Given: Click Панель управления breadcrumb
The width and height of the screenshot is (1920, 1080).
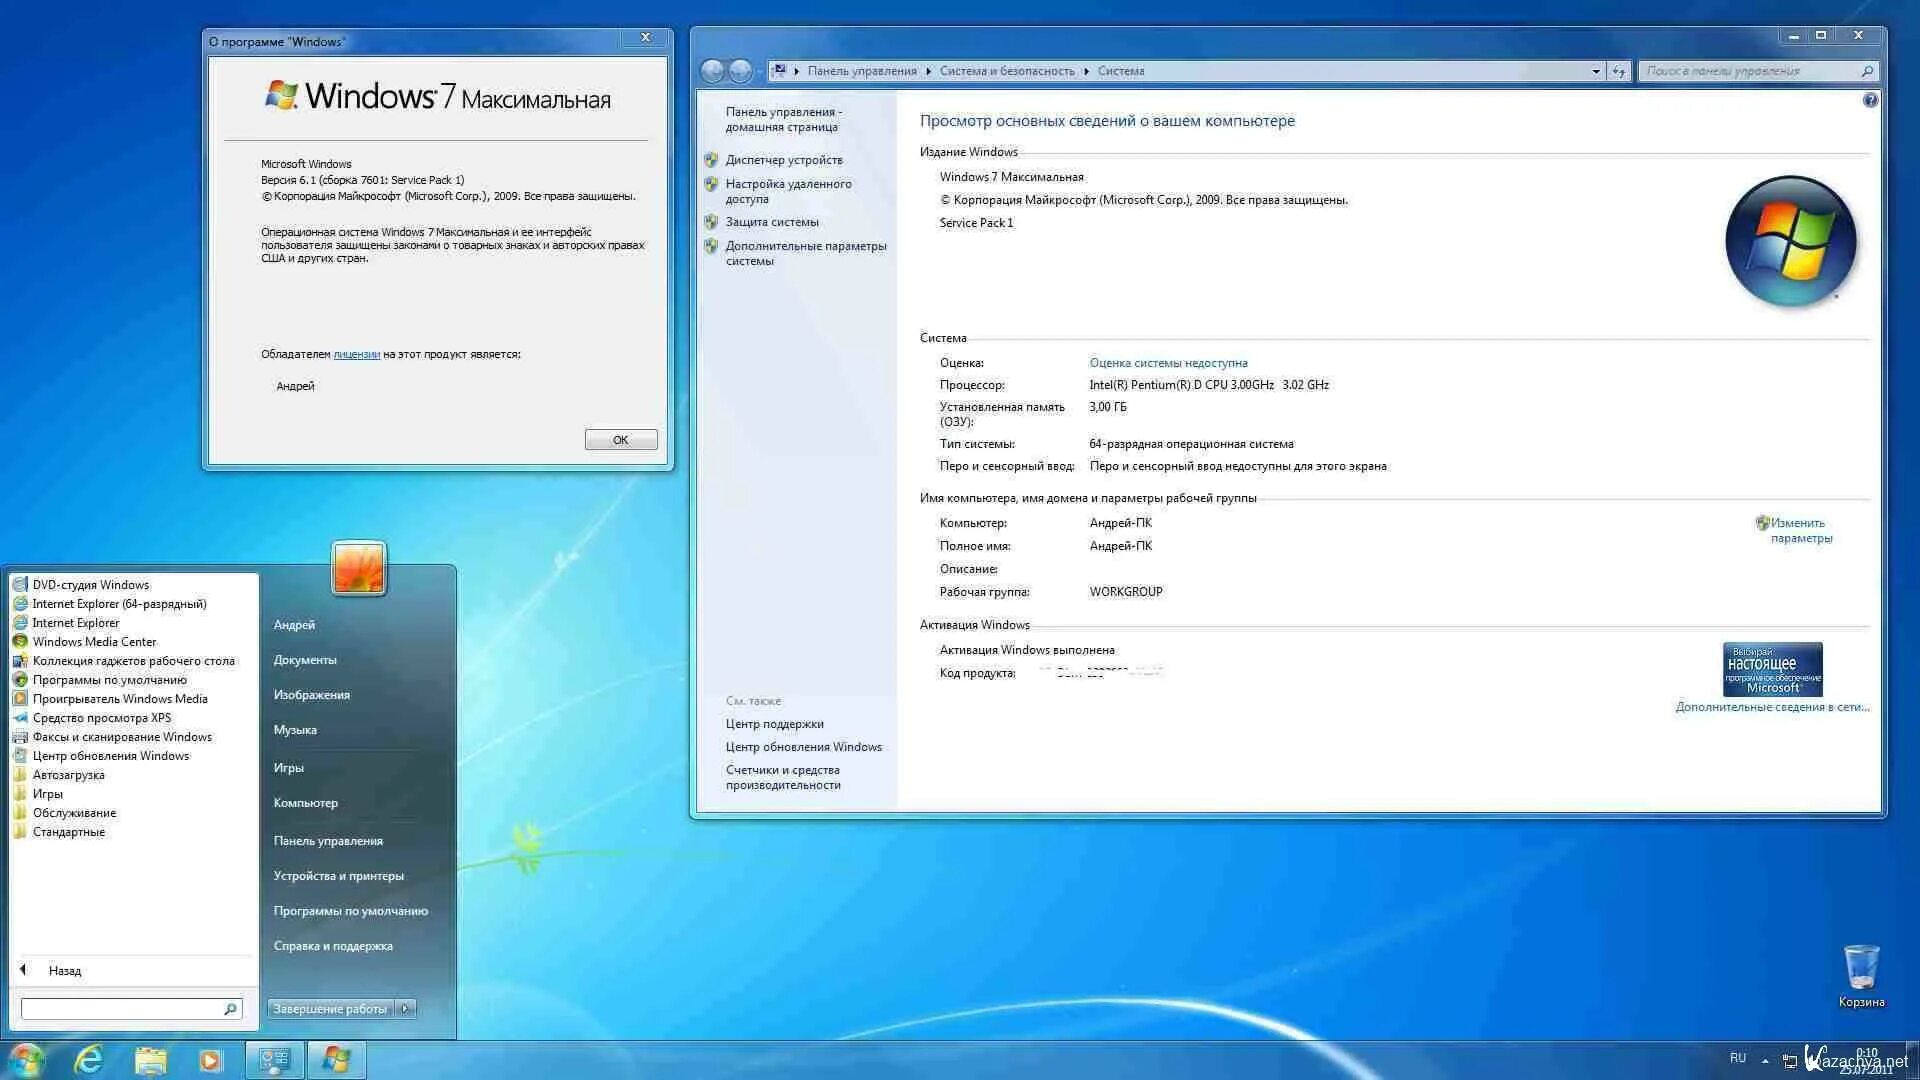Looking at the screenshot, I should [x=862, y=71].
